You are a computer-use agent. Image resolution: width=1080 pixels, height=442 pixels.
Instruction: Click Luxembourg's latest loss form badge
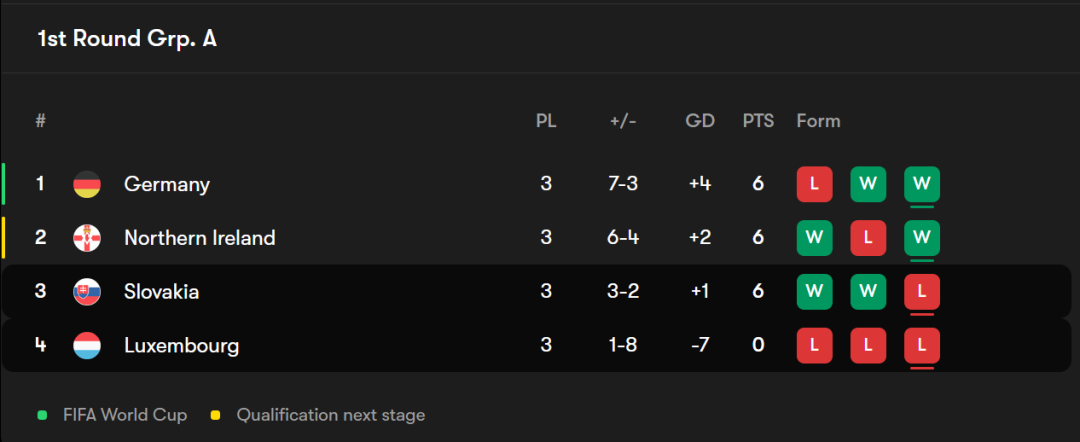coord(922,346)
